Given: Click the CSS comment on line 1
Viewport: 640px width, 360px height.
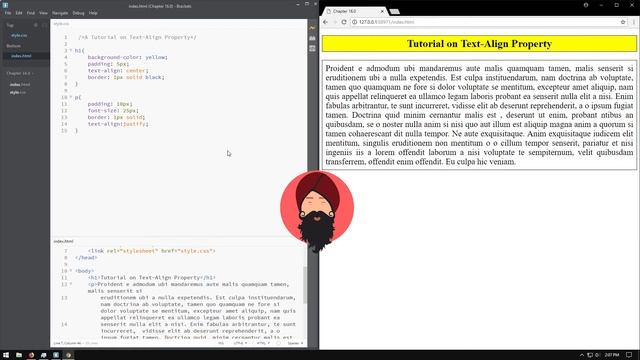Looking at the screenshot, I should coord(137,37).
